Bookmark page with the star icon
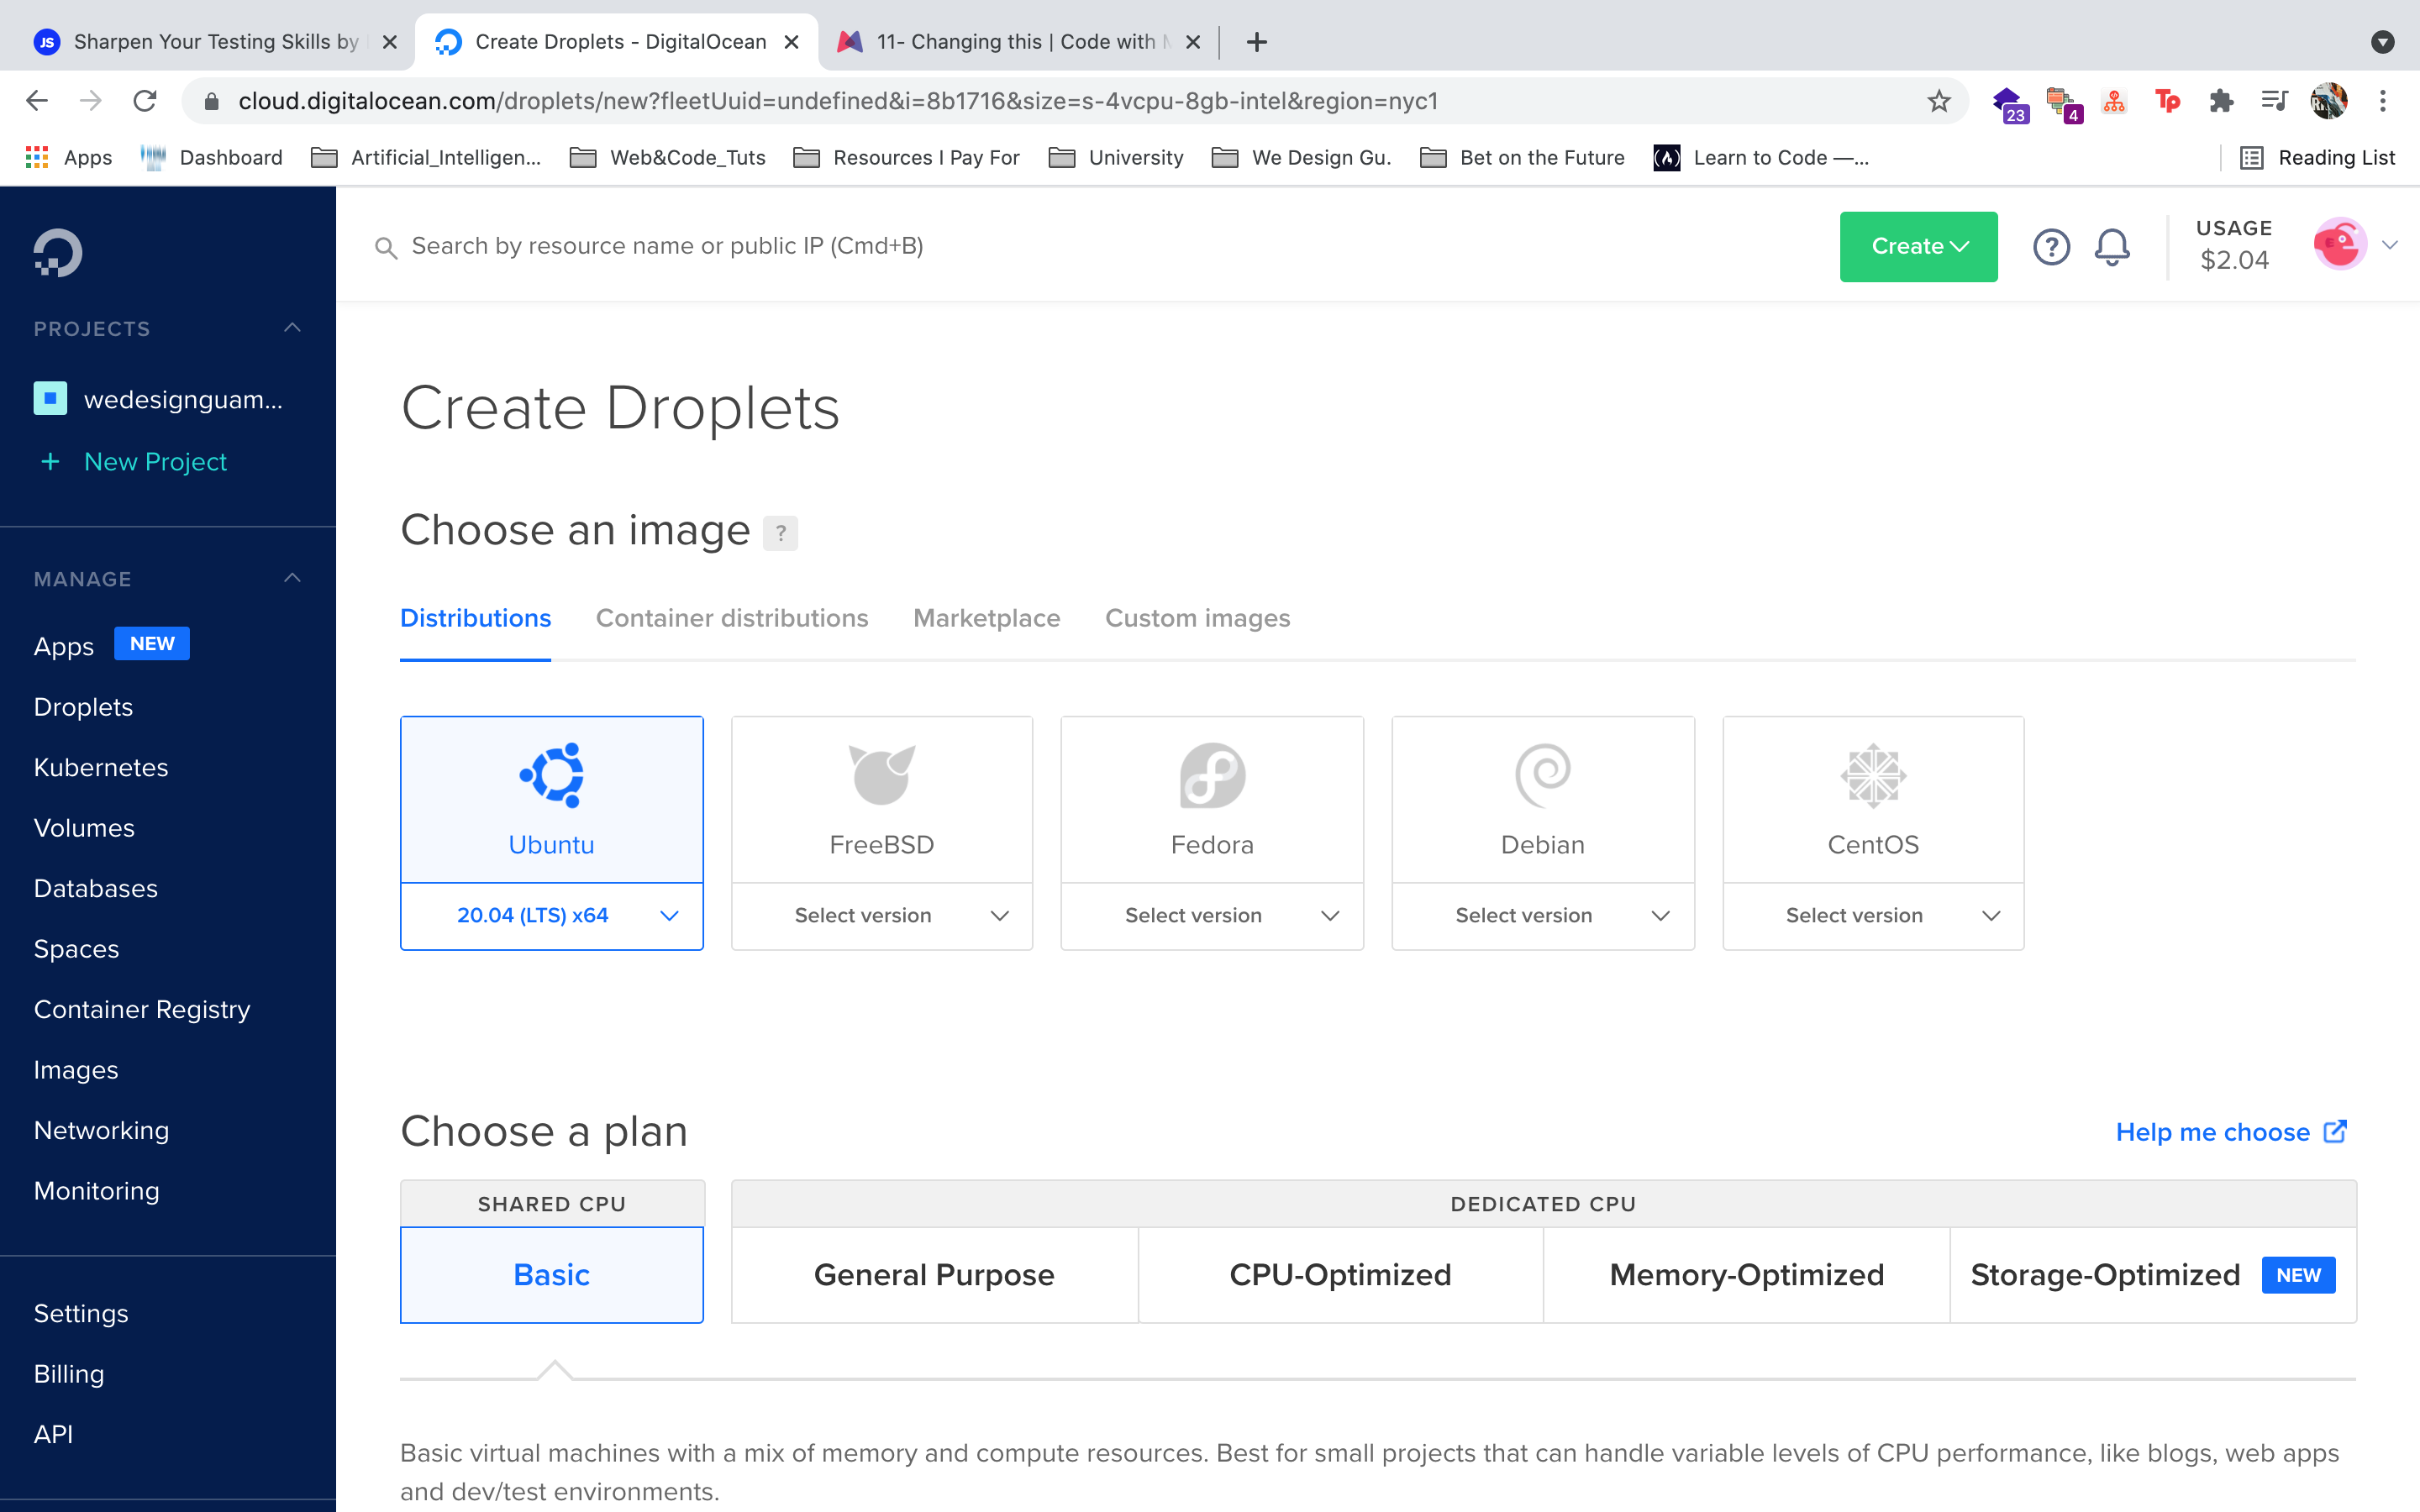 1939,101
